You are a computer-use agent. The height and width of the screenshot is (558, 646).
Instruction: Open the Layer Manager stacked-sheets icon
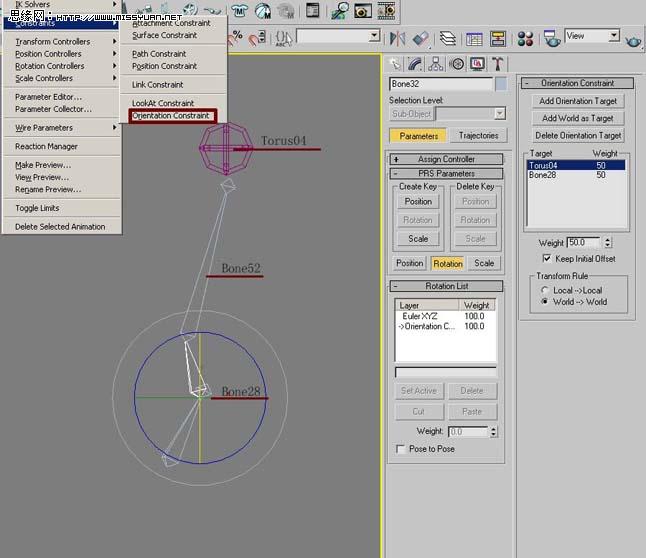pos(447,39)
